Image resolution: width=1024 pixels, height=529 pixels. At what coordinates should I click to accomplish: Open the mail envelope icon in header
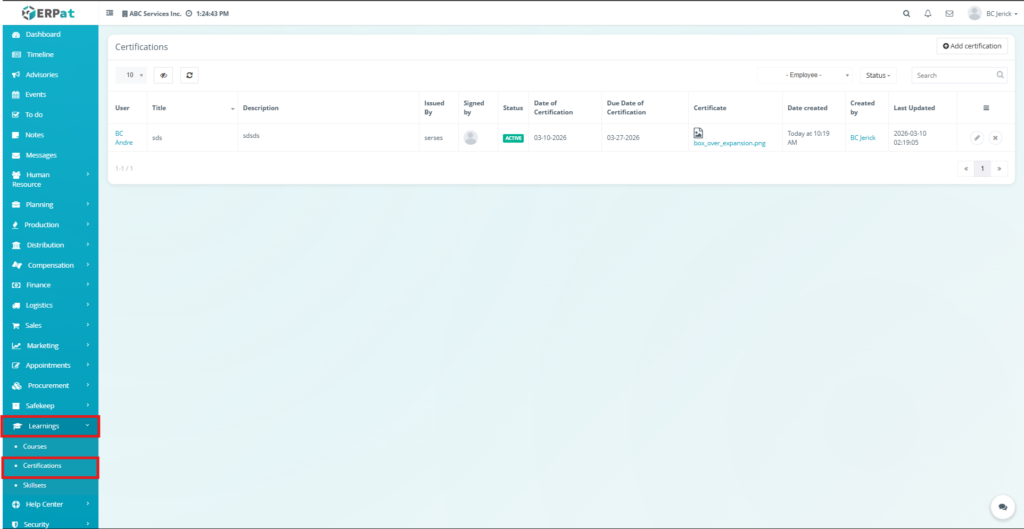coord(949,14)
